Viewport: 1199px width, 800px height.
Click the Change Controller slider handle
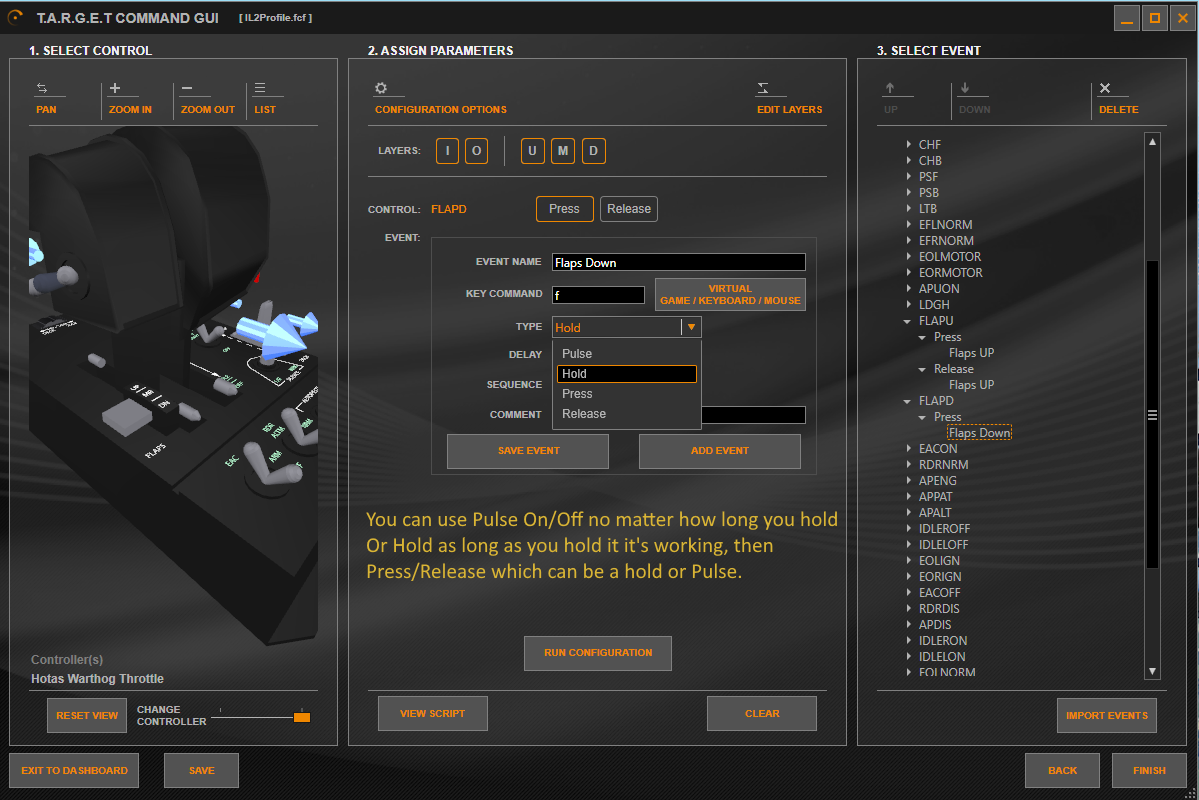[302, 717]
